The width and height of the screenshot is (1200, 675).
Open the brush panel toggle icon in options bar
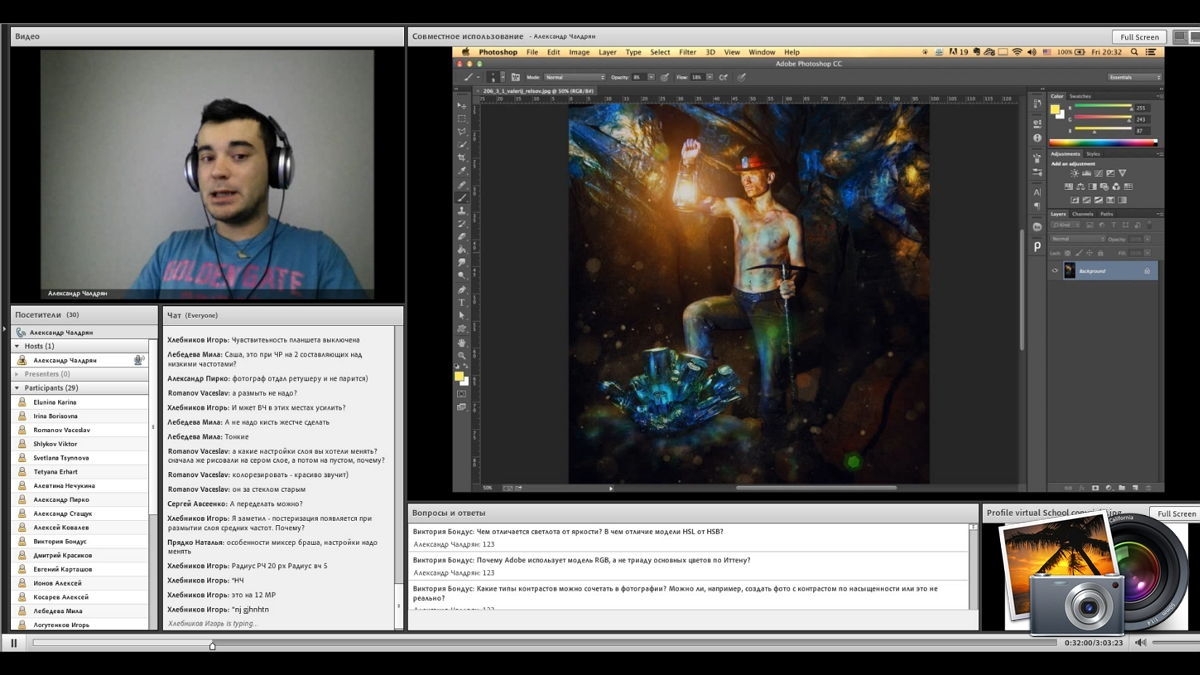point(515,77)
